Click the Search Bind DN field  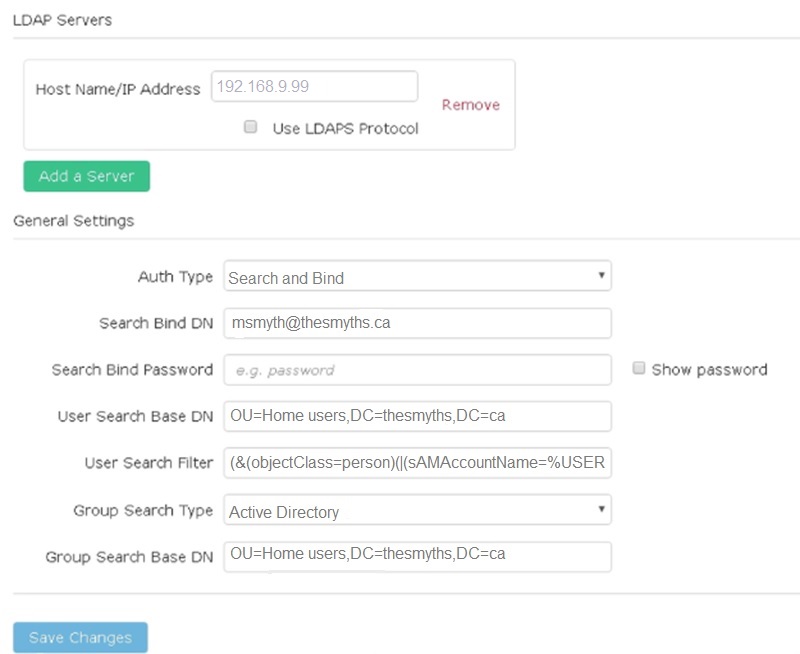pos(417,323)
